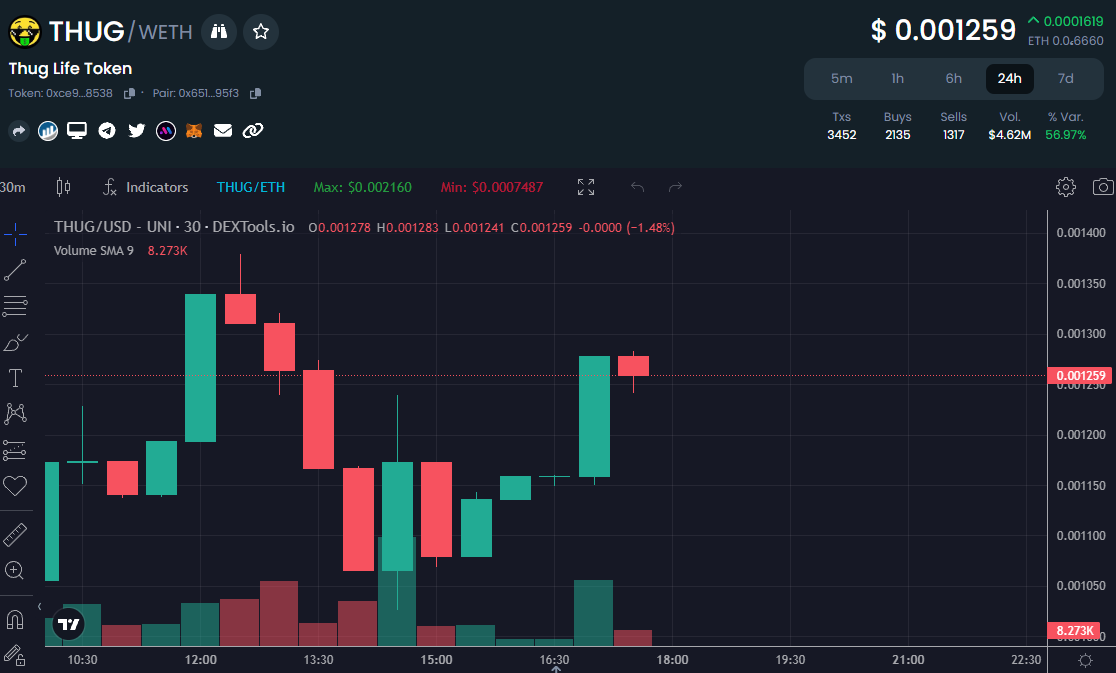Switch the THUG/ETH price pair
1116x673 pixels.
pos(251,187)
